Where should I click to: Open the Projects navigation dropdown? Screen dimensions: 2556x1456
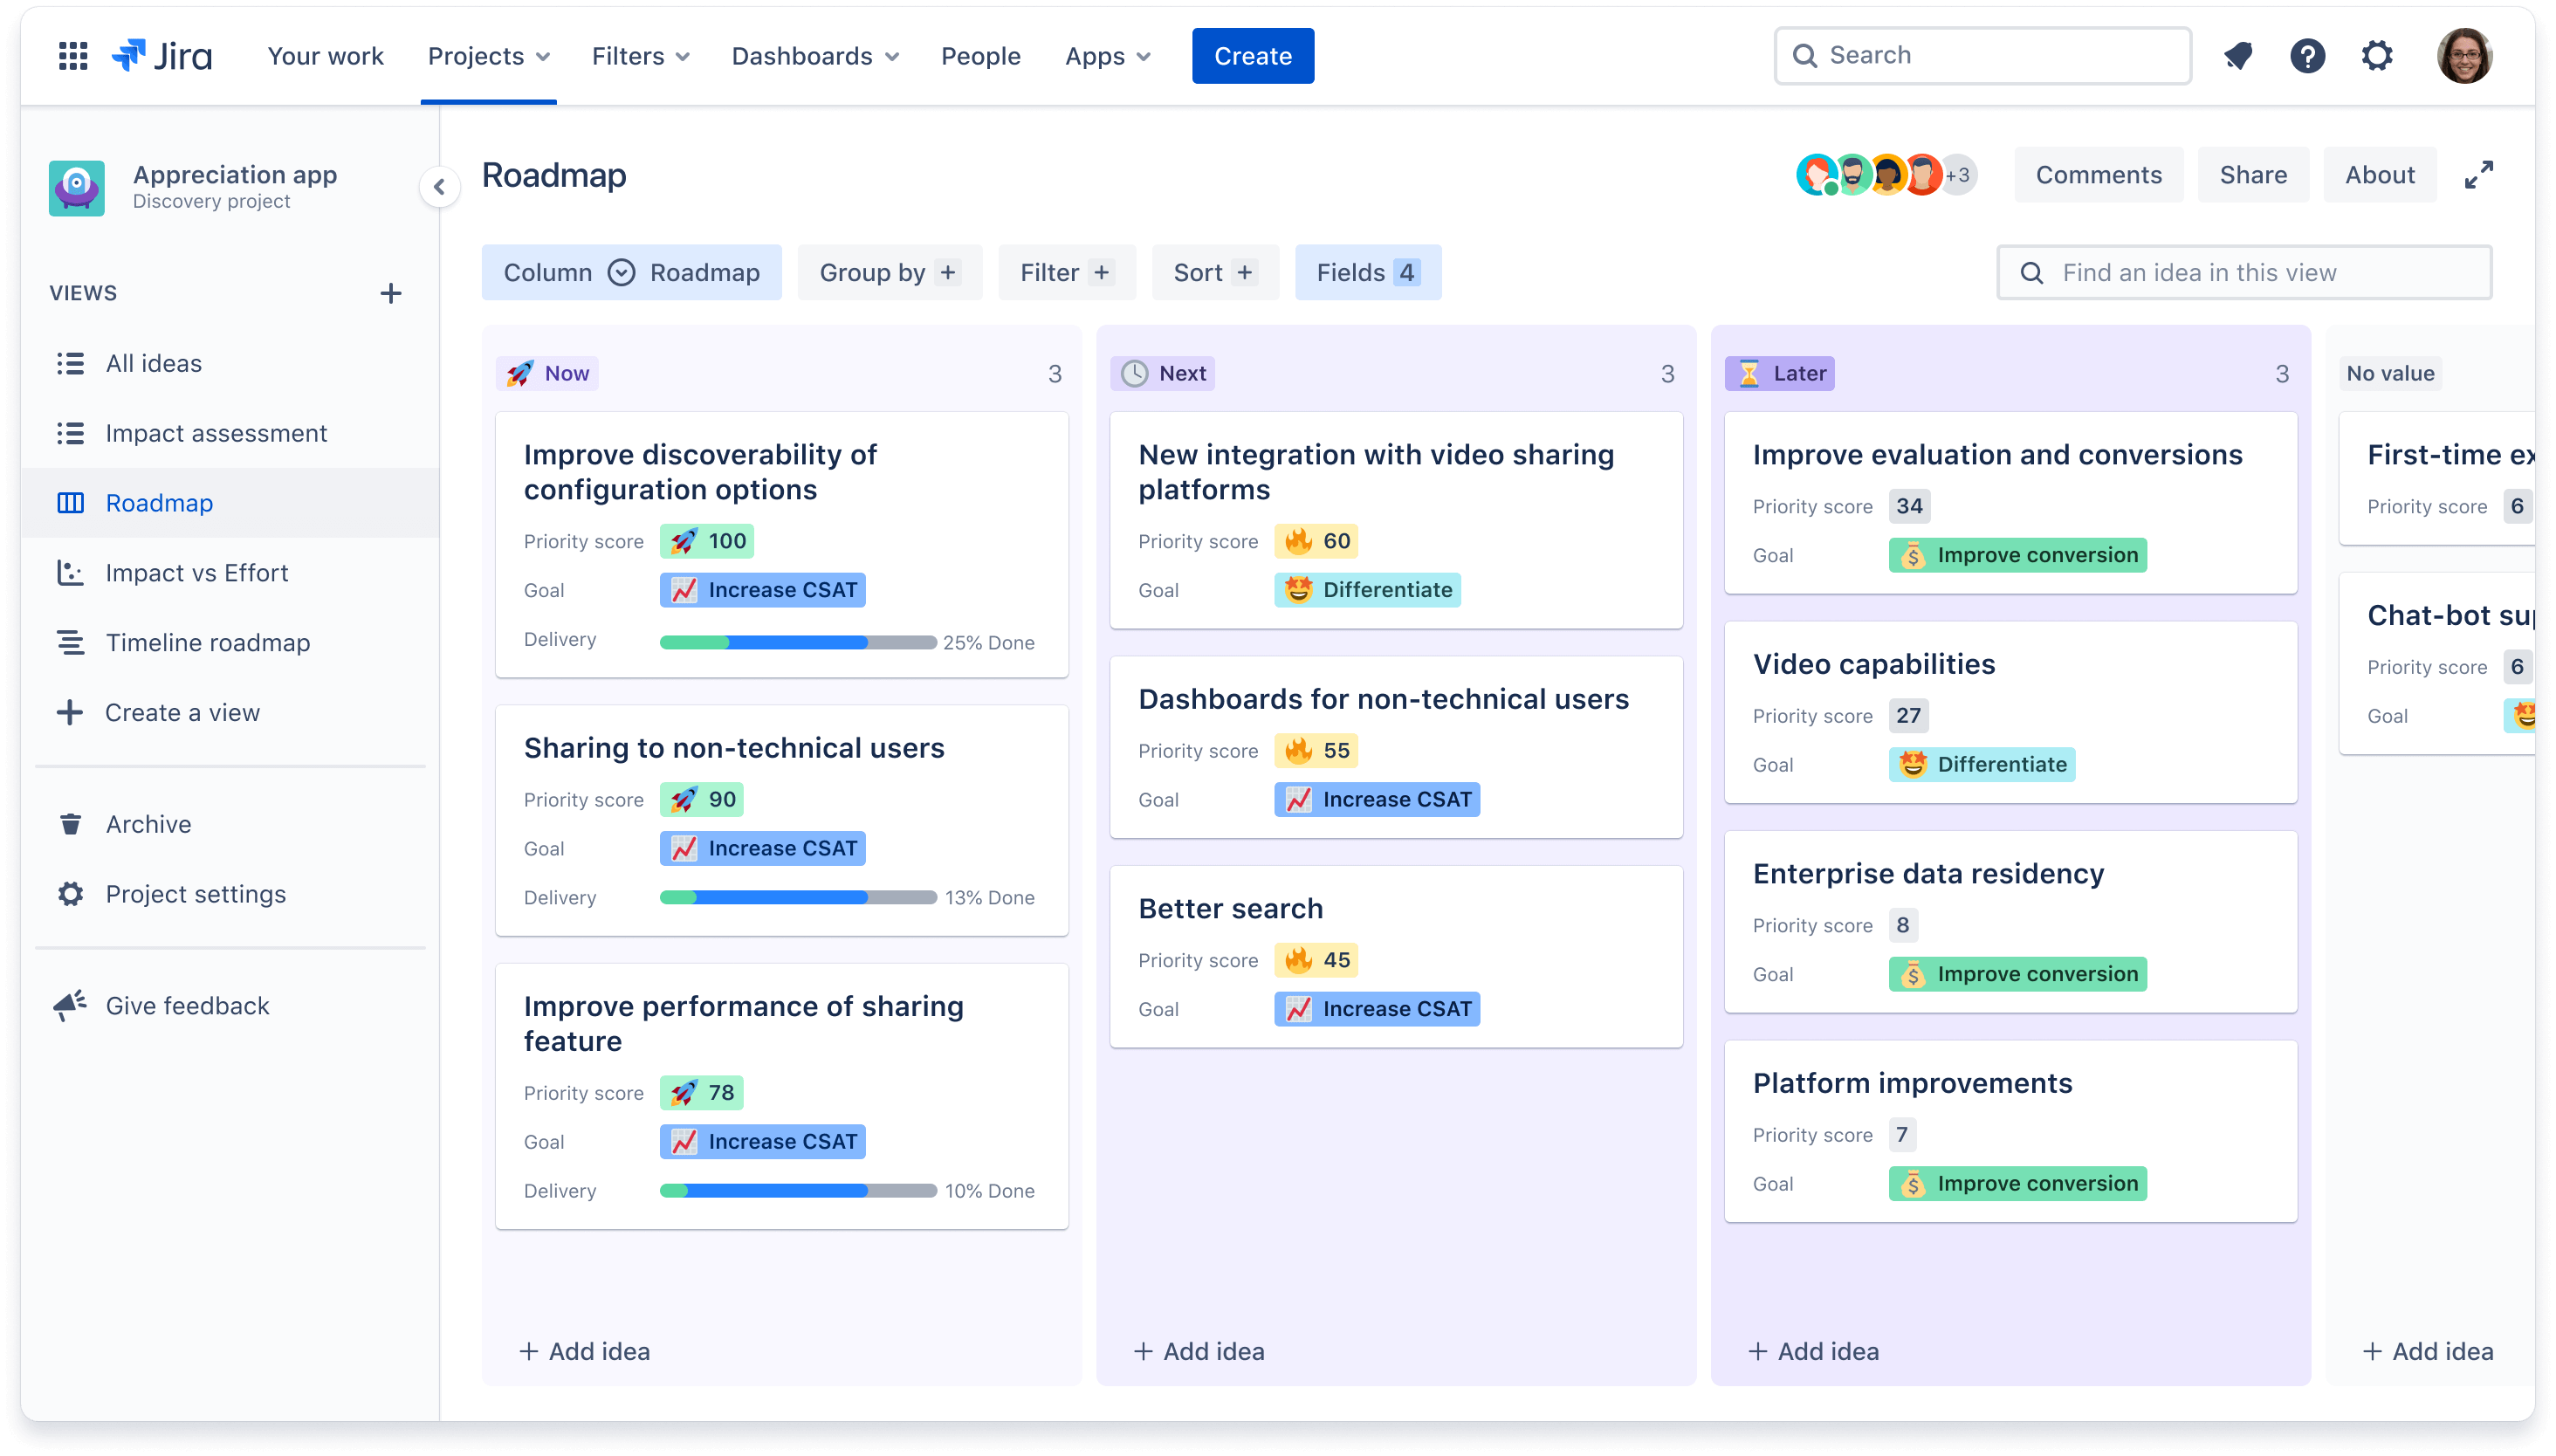(490, 56)
